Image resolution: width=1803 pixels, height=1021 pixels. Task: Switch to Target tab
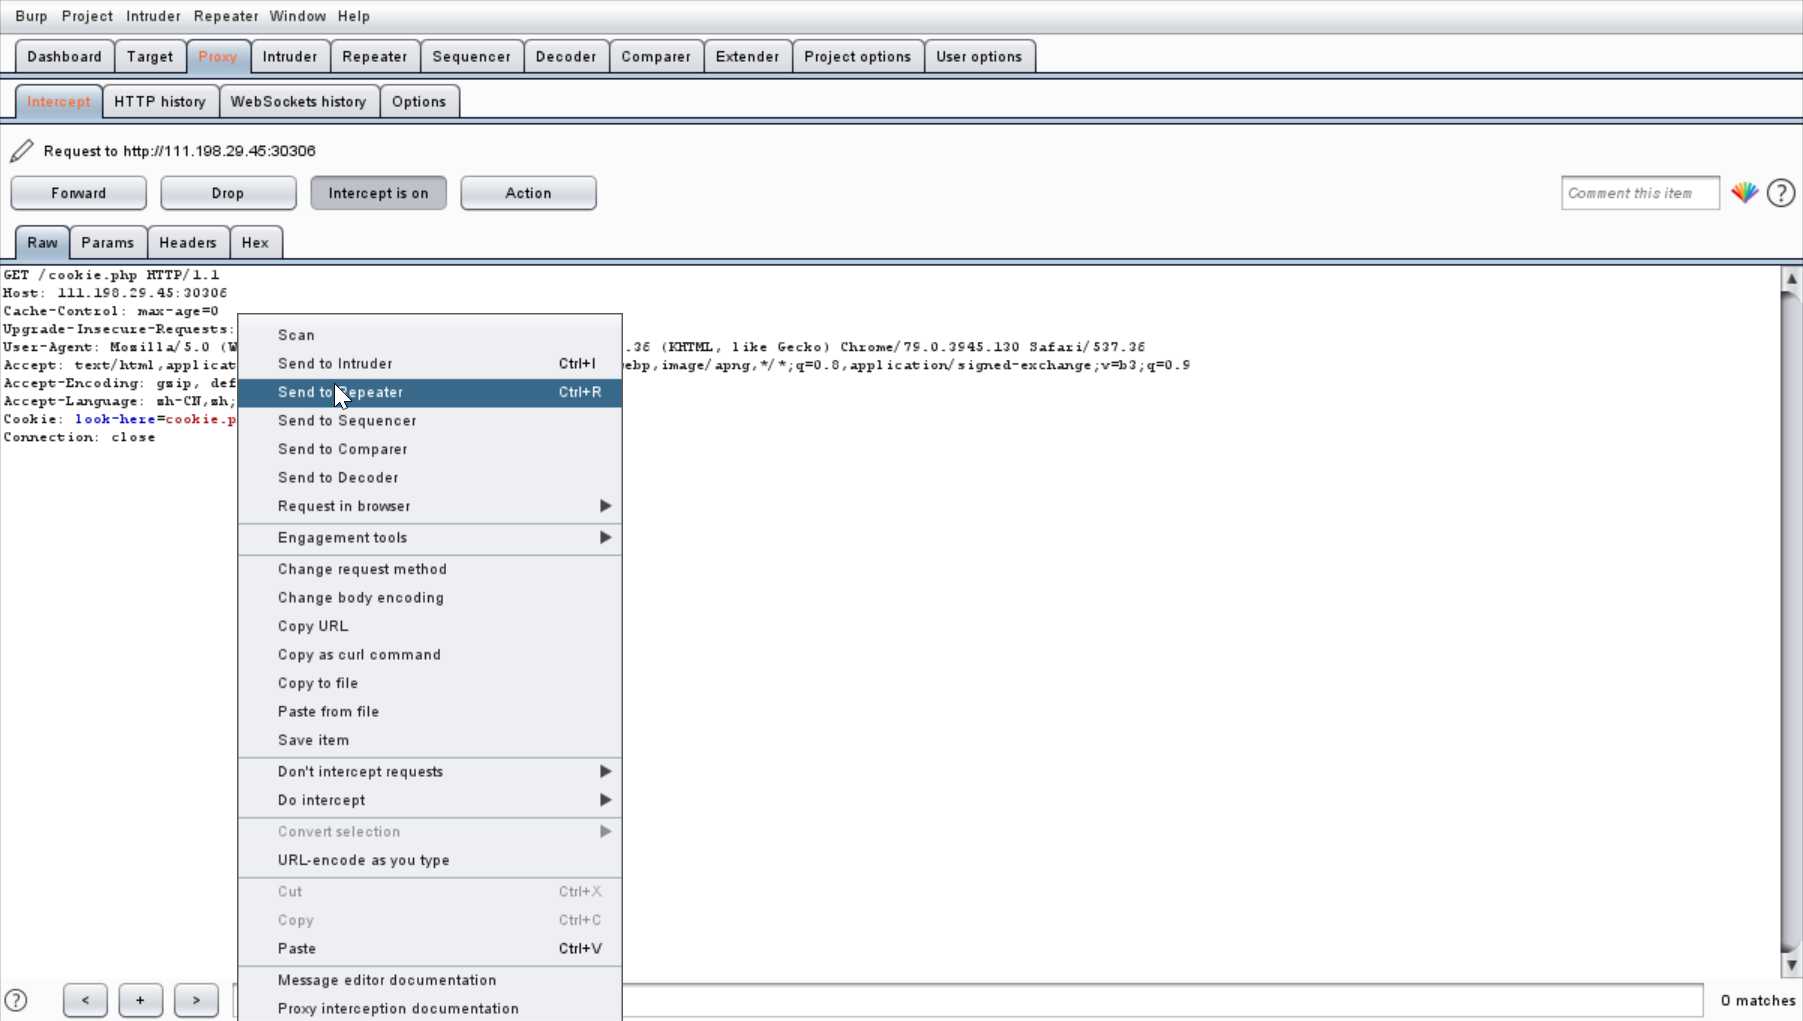click(x=150, y=57)
